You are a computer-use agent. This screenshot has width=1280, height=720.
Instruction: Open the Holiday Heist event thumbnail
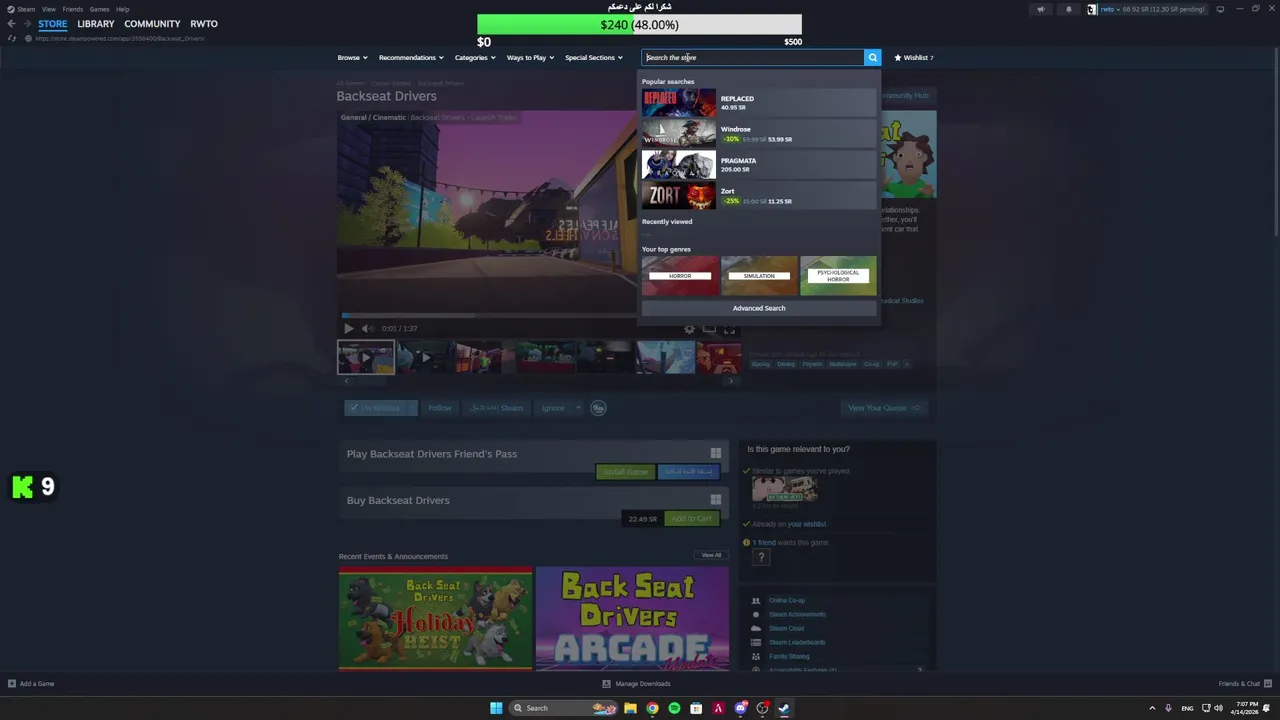[435, 618]
